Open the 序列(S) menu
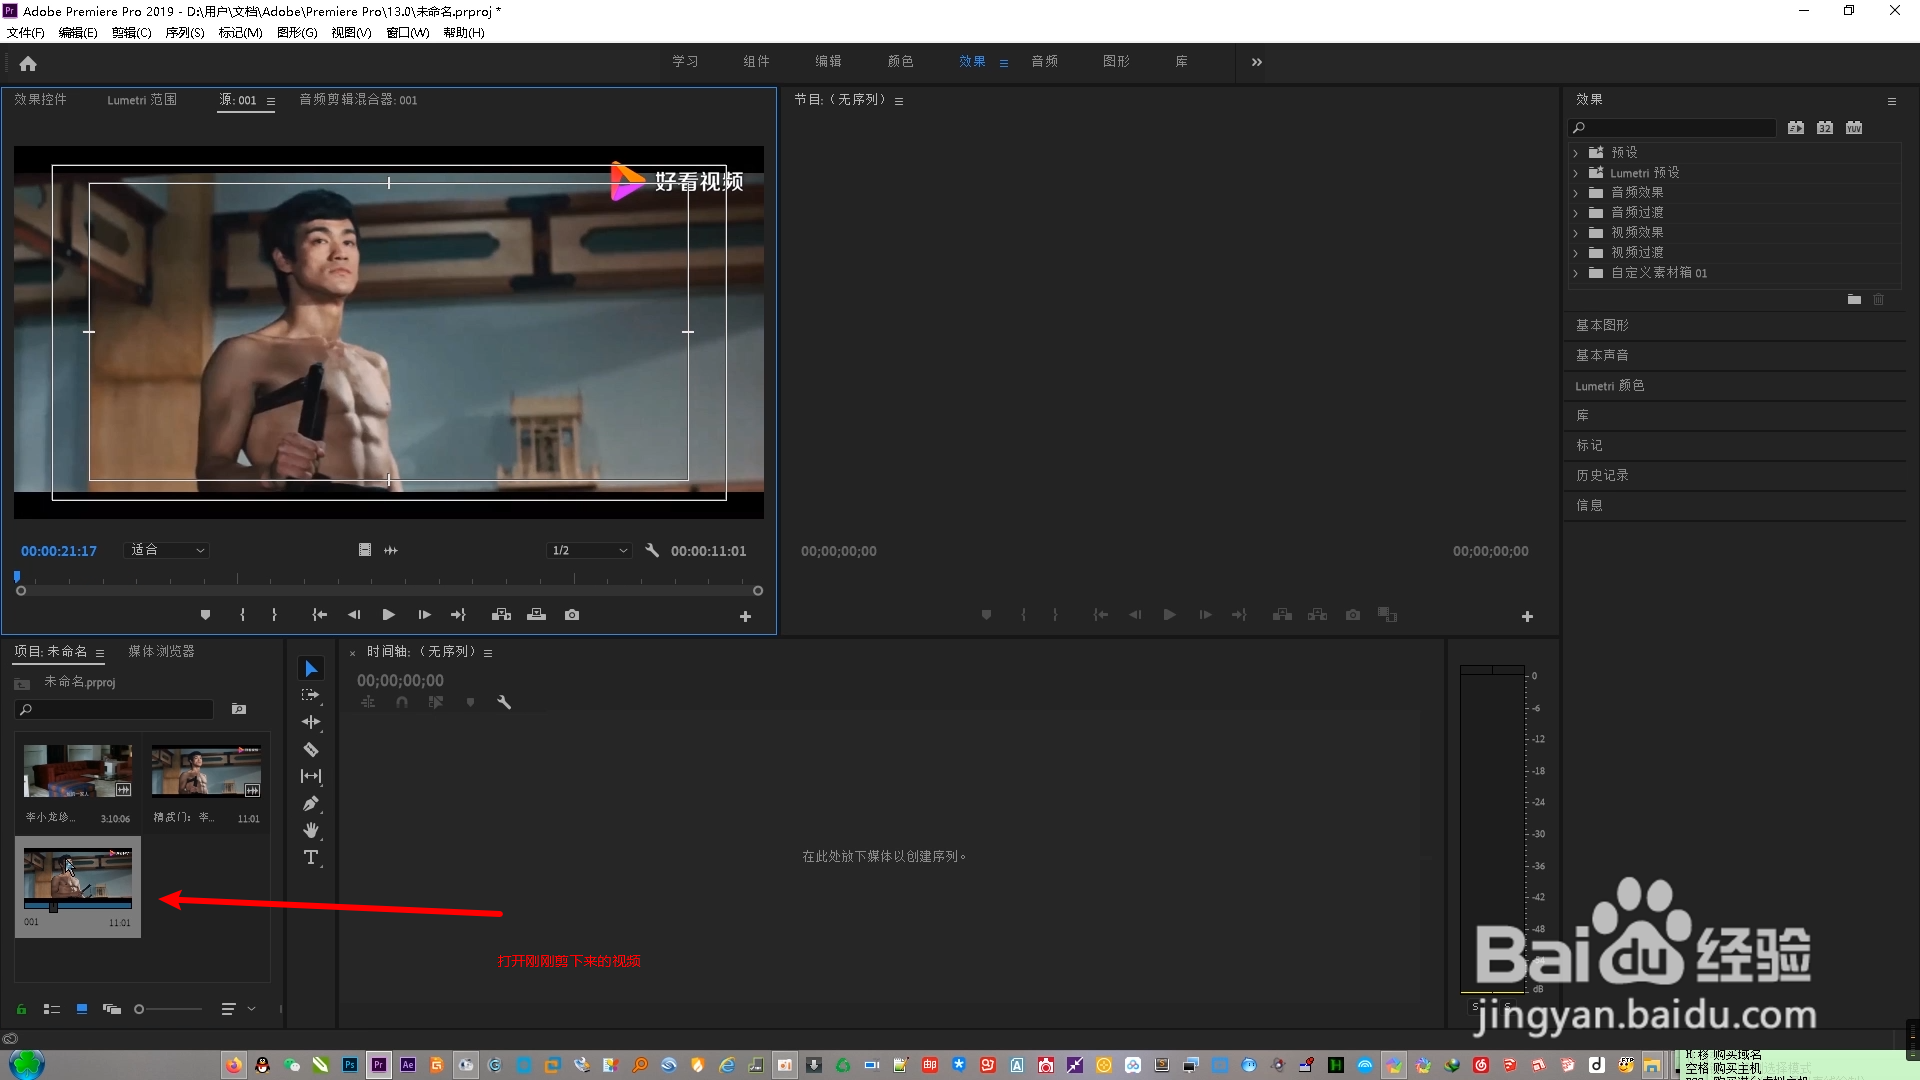The image size is (1920, 1080). [185, 33]
